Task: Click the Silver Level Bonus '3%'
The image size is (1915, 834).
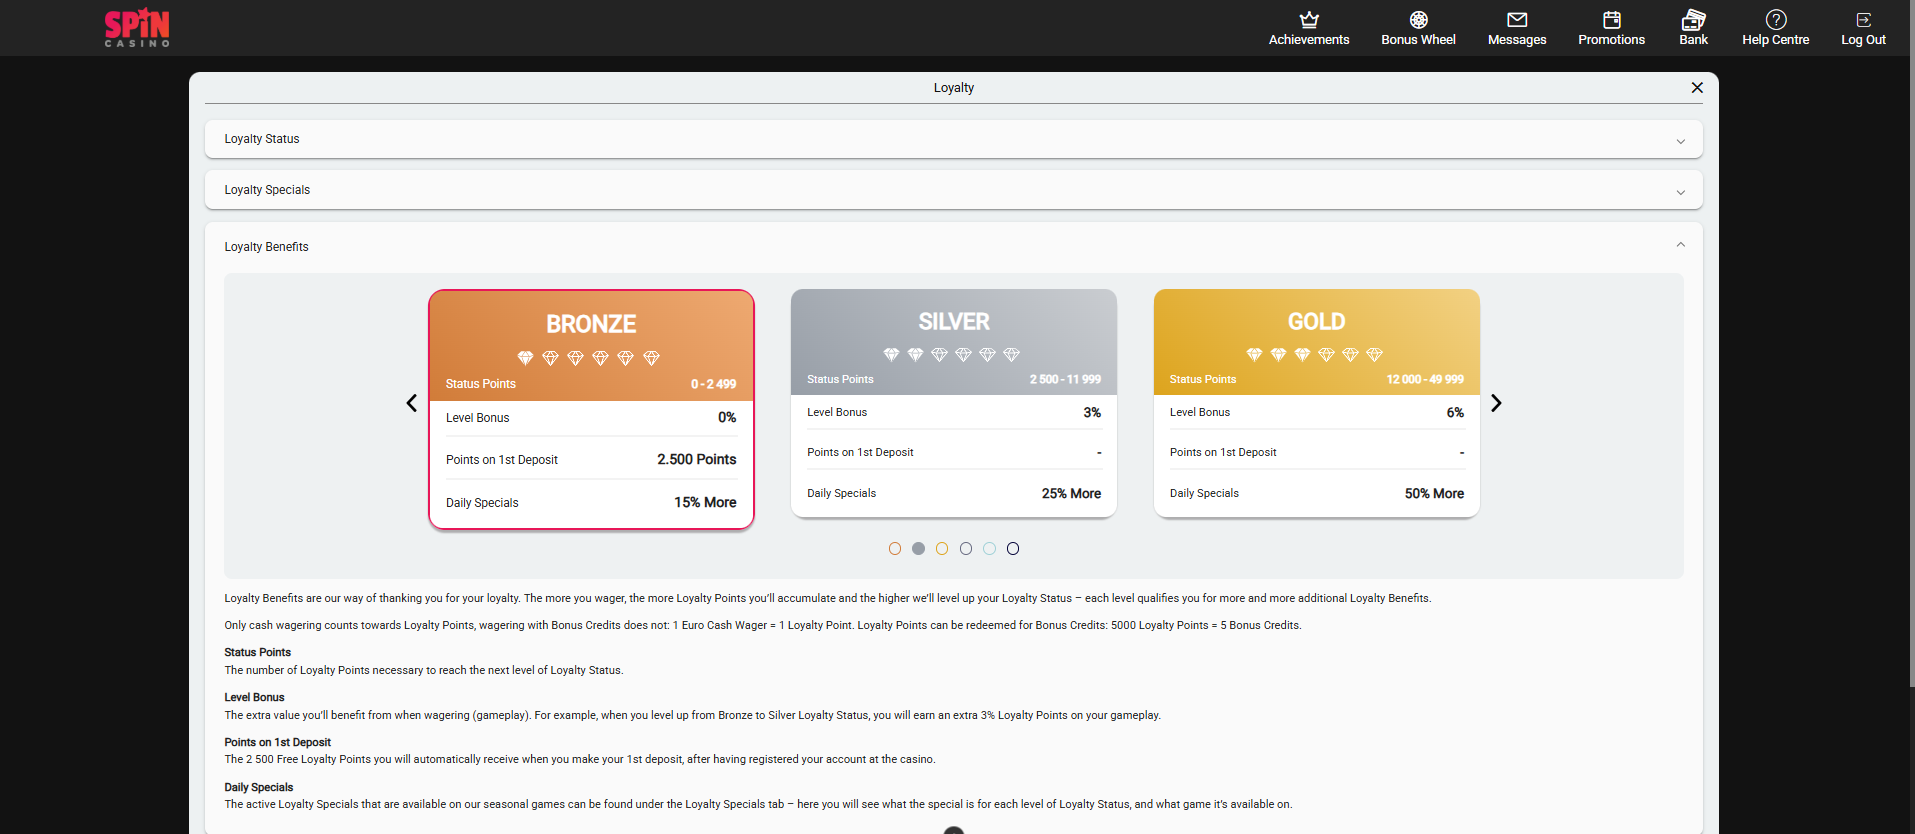Action: tap(1092, 412)
